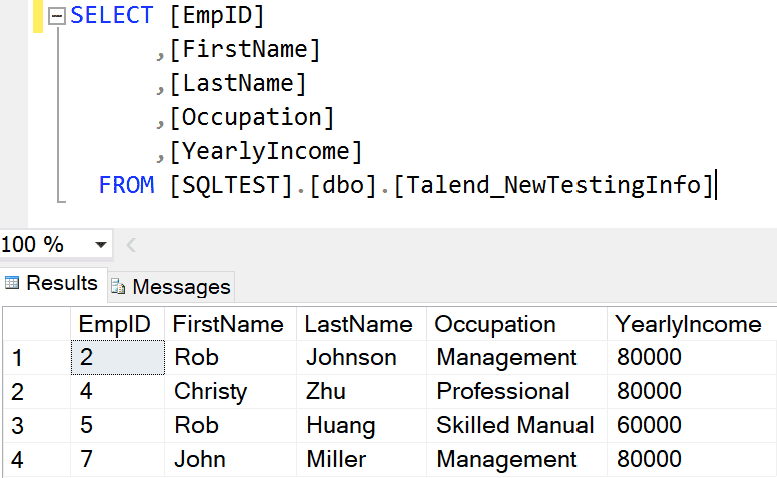Select the Occupation column header
The image size is (777, 478).
[x=495, y=324]
